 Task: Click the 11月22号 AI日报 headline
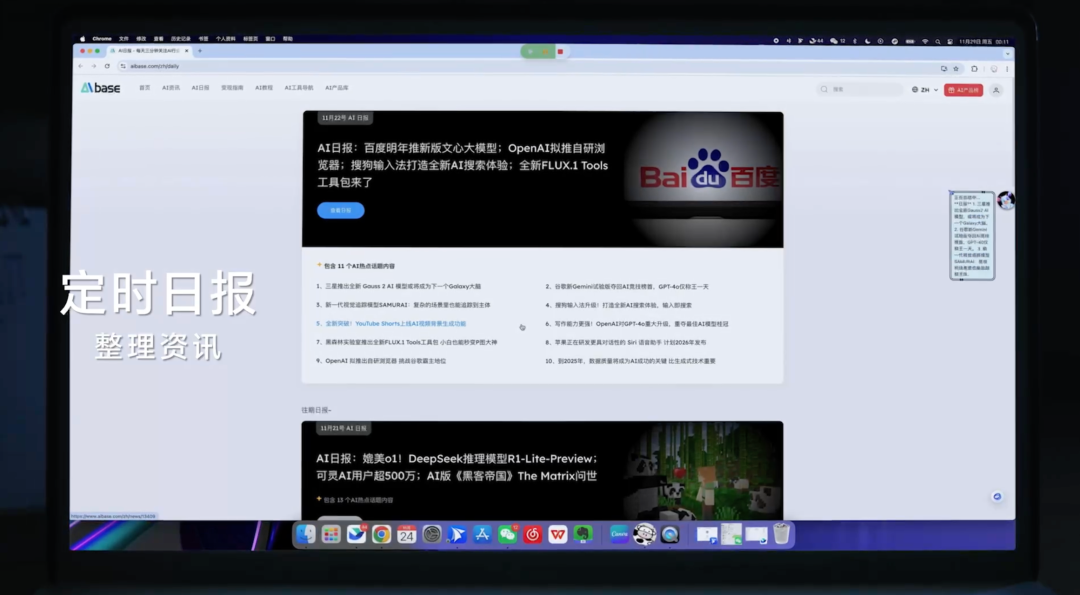(x=462, y=165)
